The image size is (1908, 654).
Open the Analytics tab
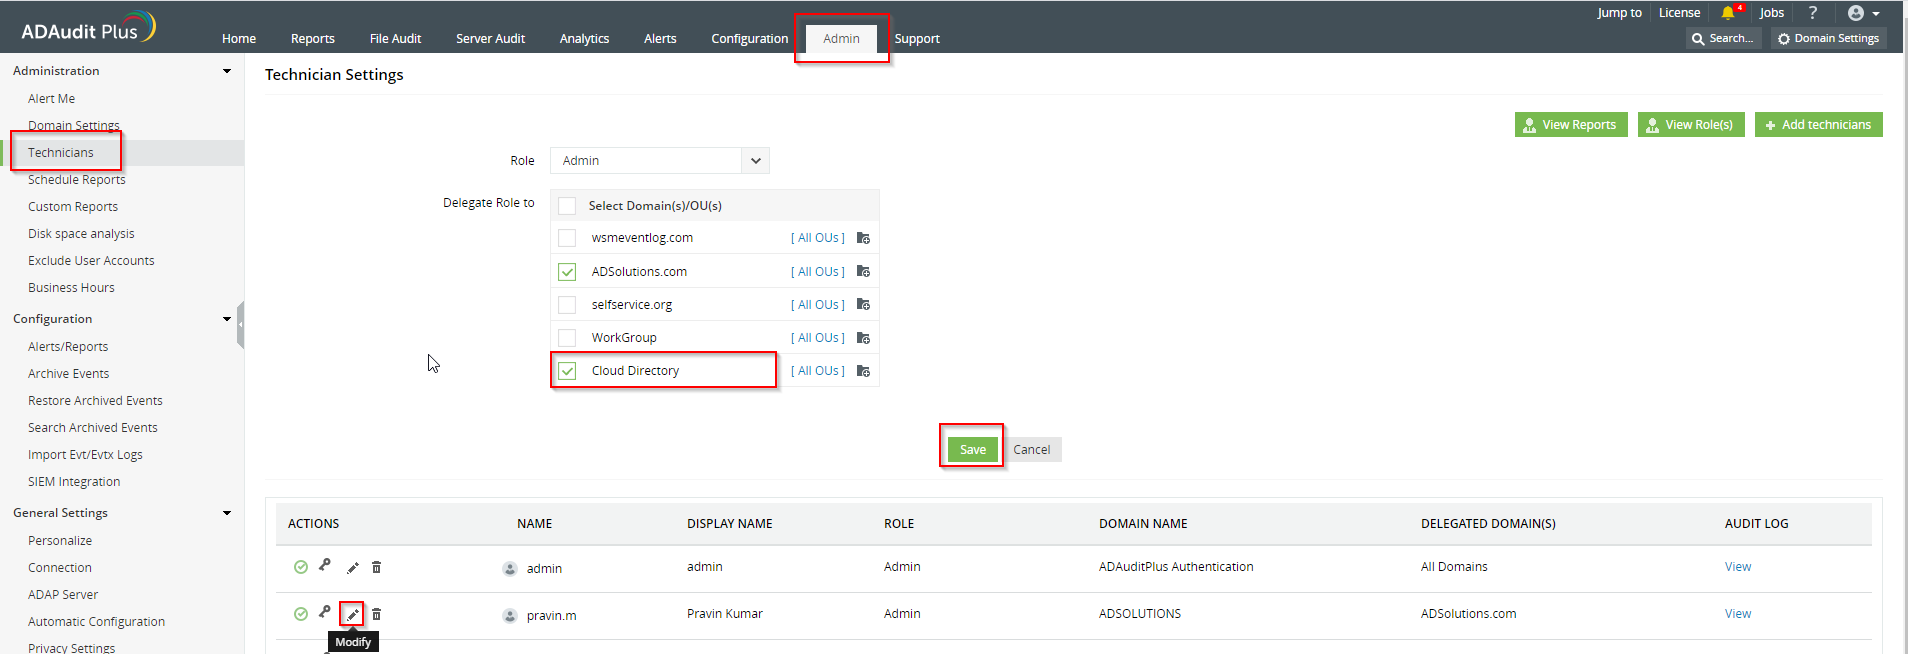pos(584,38)
